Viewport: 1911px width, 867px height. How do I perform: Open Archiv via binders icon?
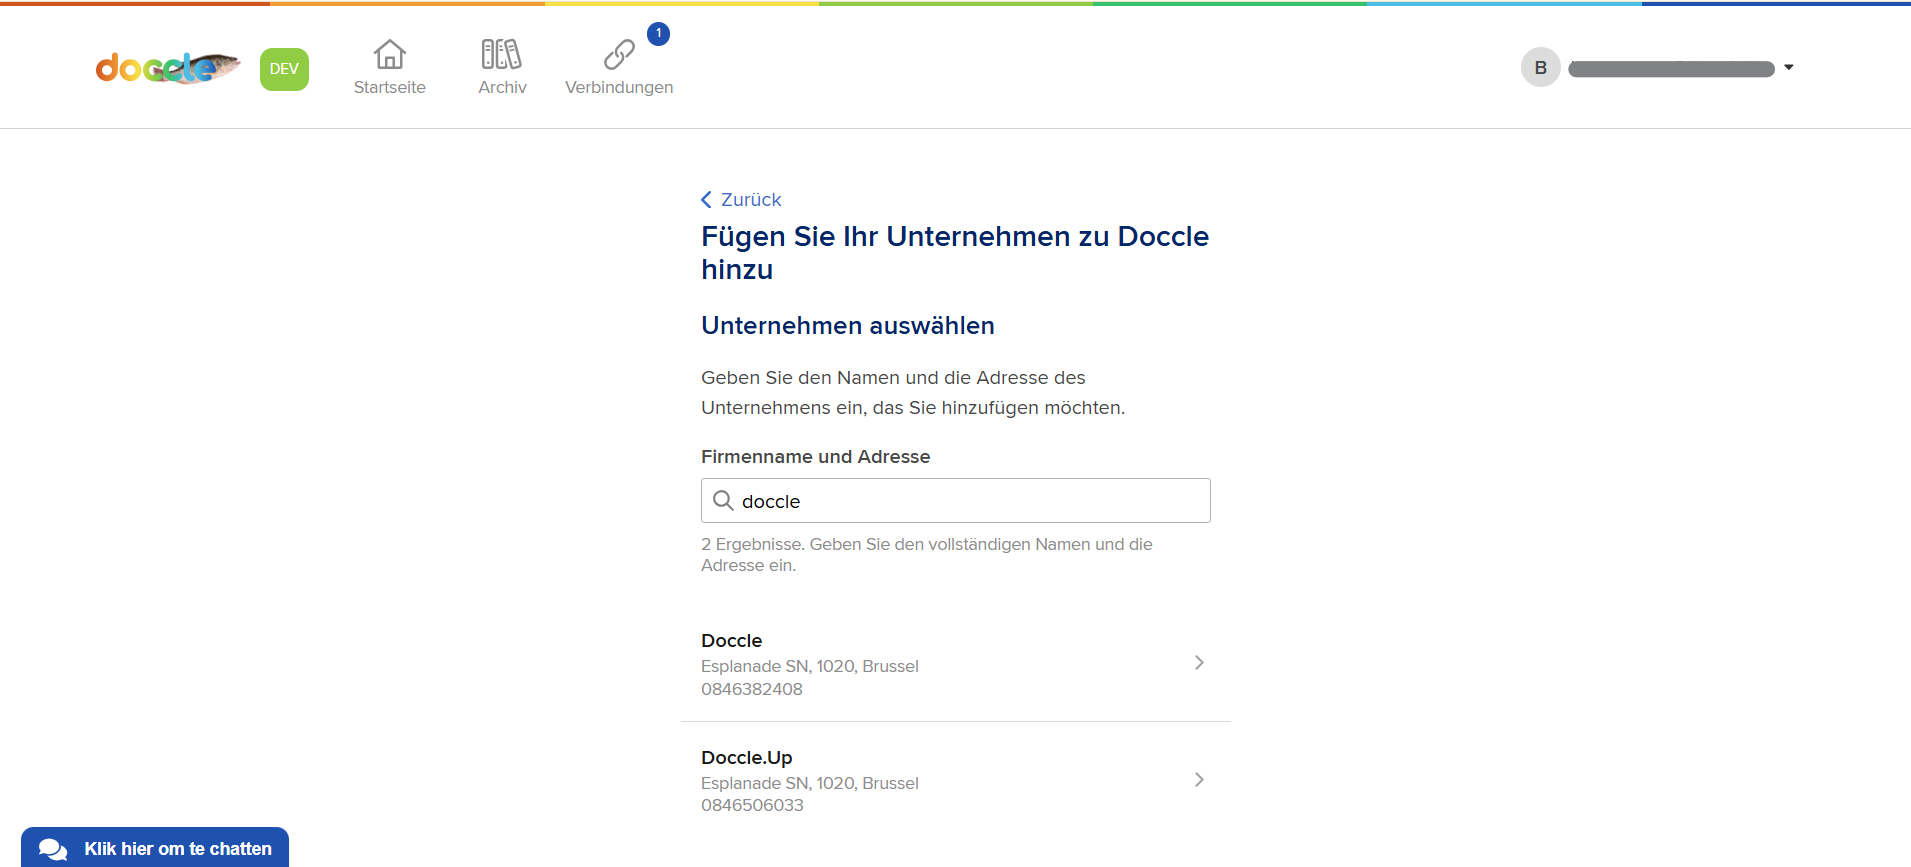click(502, 54)
